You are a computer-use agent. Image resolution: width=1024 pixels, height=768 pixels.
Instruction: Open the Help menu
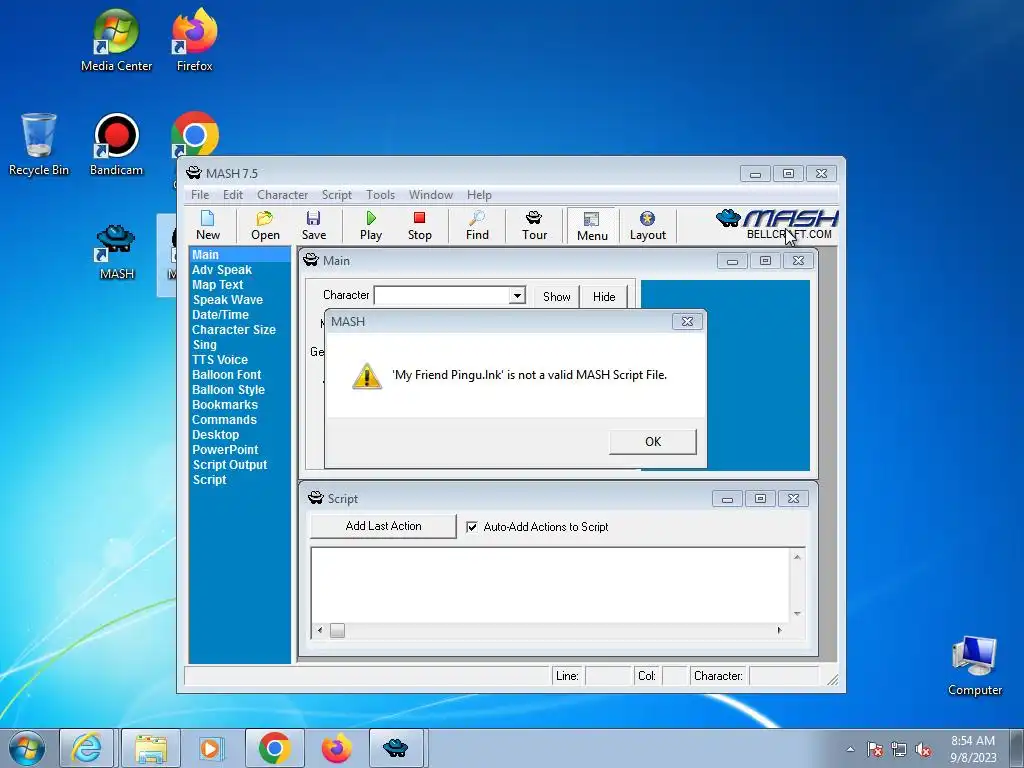tap(479, 195)
